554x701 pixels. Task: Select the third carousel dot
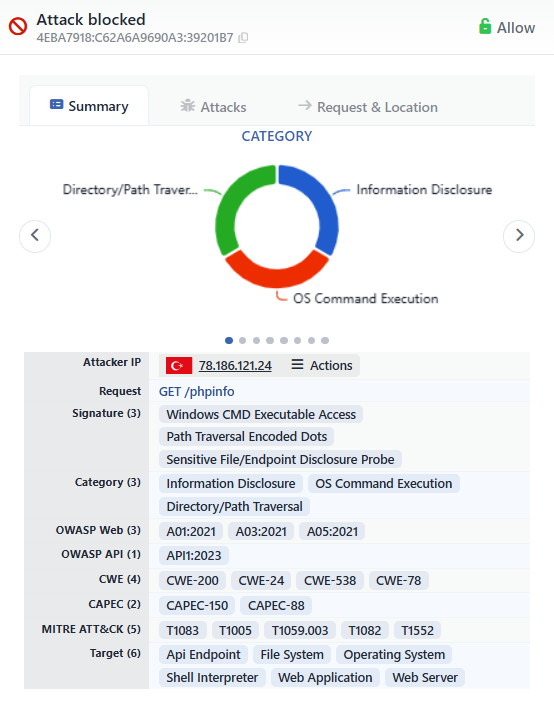coord(256,341)
